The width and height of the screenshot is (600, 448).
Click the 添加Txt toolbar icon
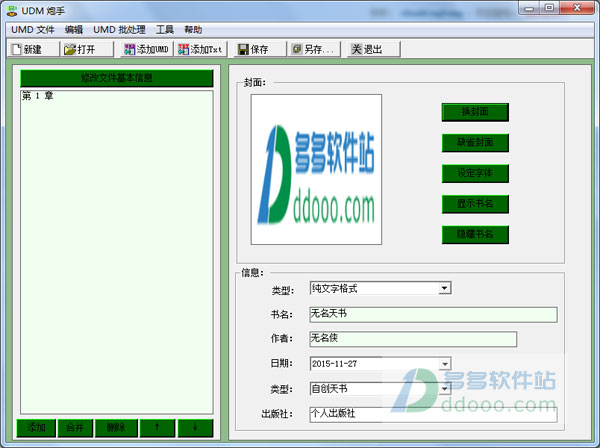tap(184, 49)
